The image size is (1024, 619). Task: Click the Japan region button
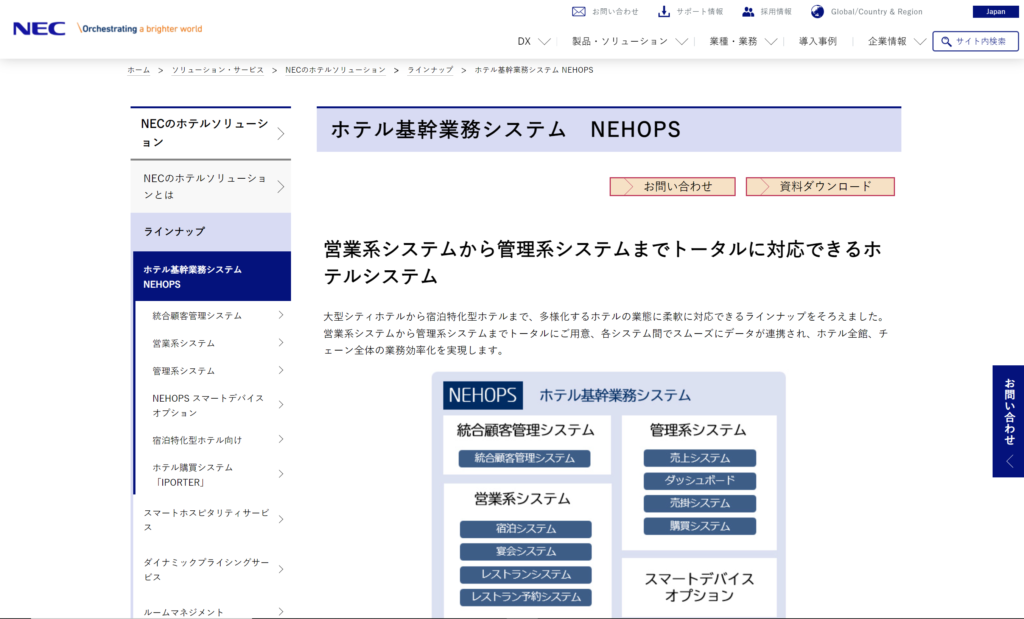click(995, 12)
